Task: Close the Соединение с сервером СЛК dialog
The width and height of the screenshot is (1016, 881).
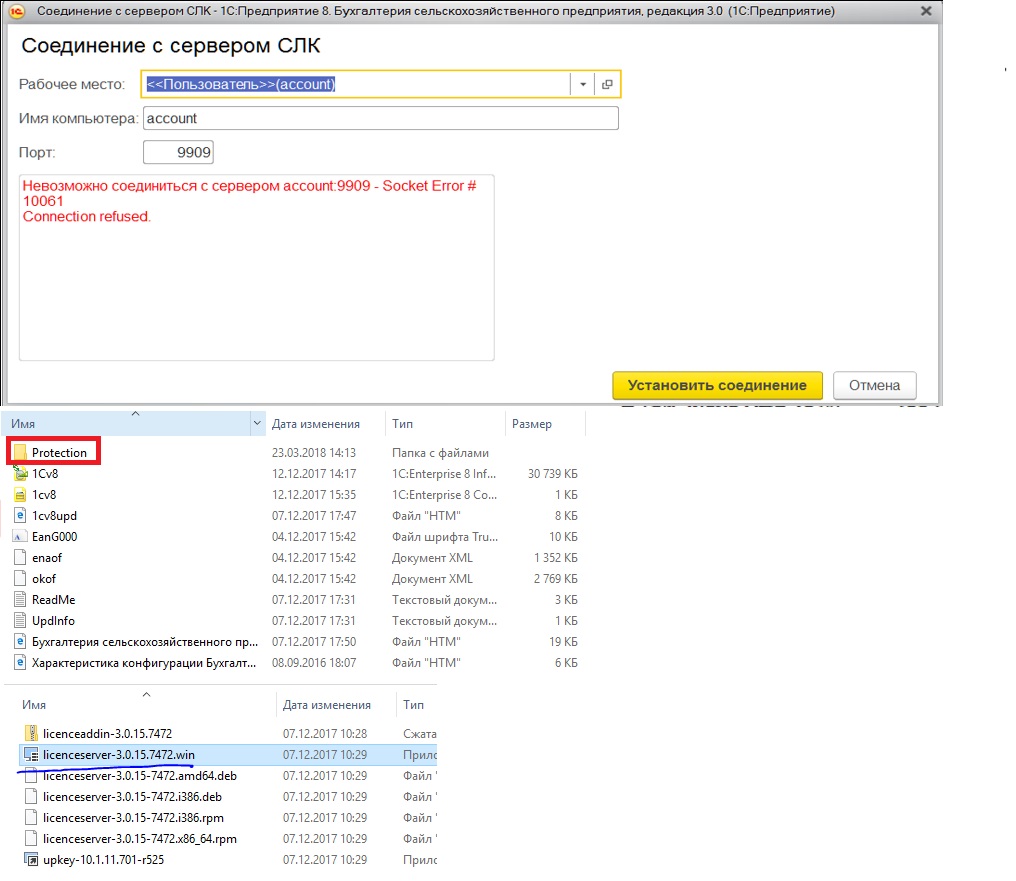Action: [x=927, y=11]
